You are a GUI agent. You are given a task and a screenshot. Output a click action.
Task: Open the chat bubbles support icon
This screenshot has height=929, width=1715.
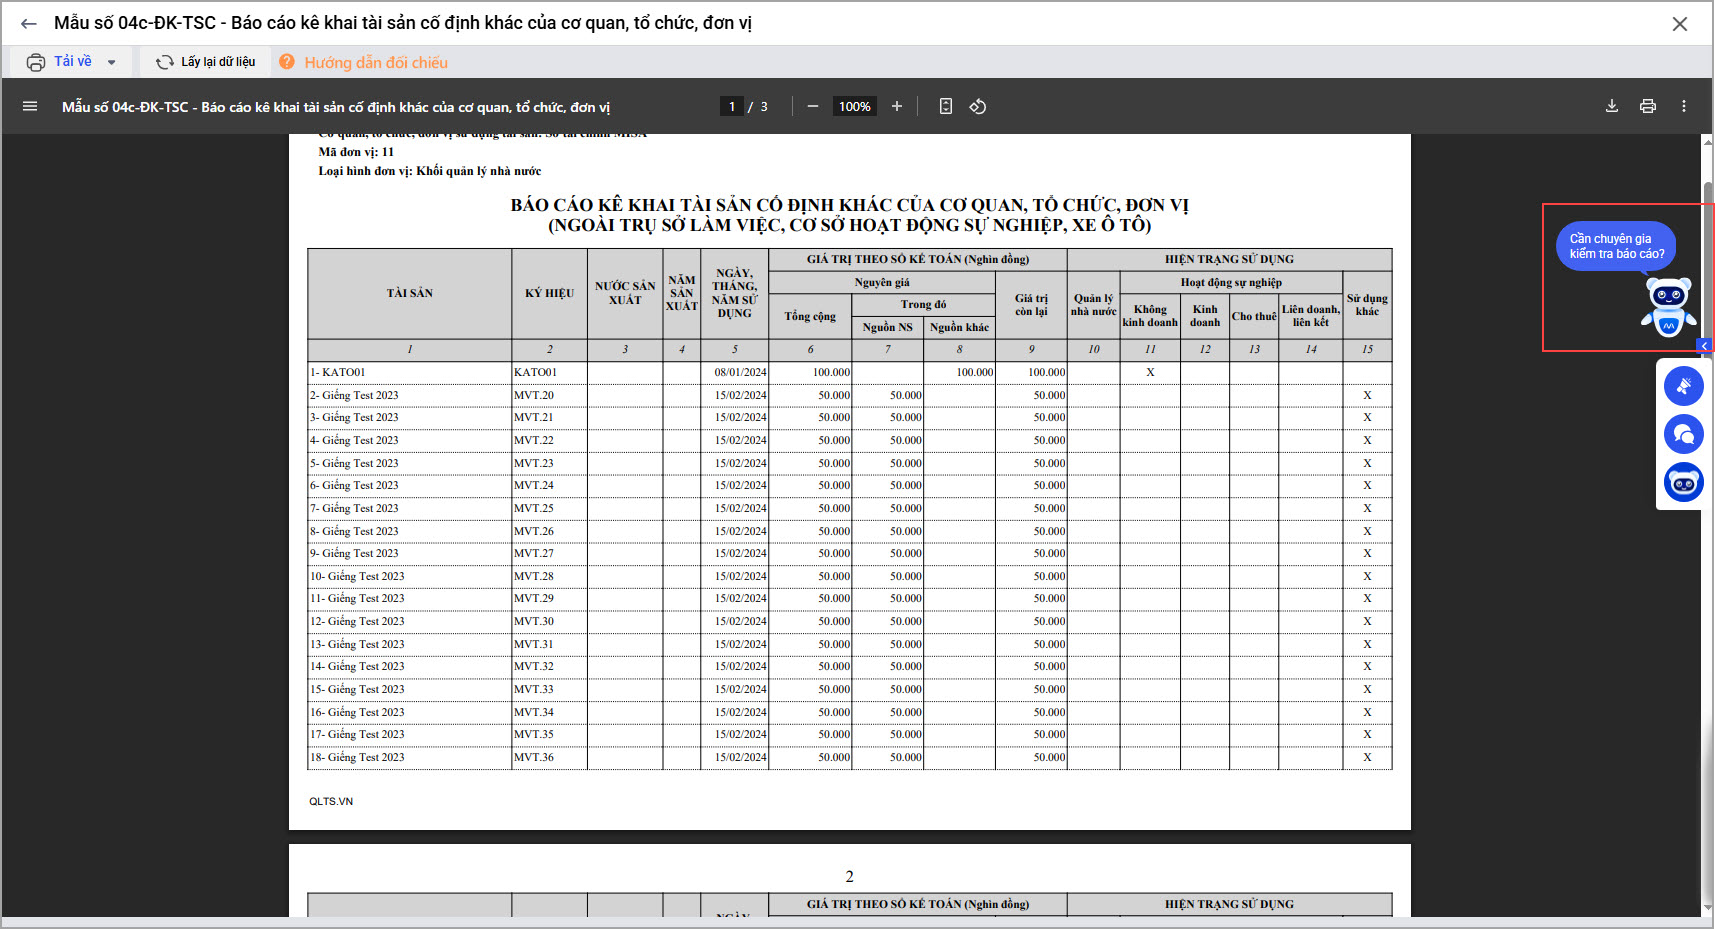1684,434
